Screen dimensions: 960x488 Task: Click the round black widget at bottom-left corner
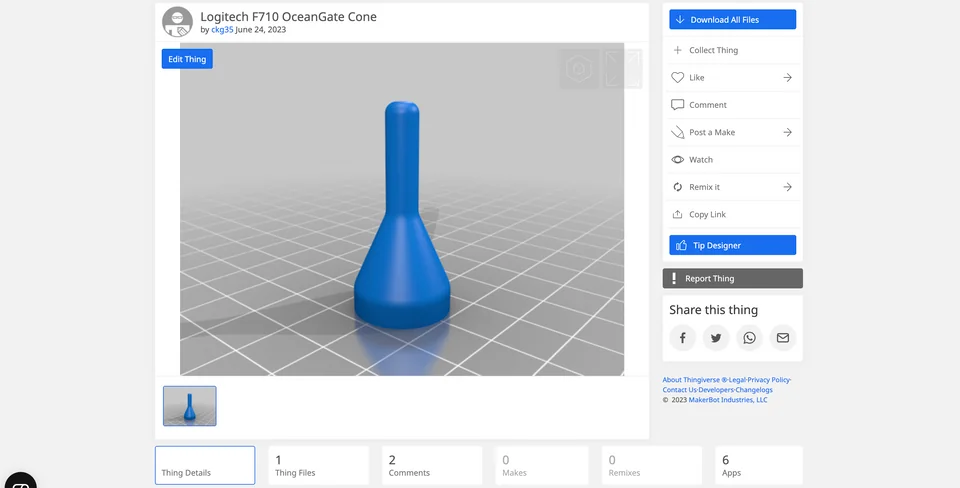coord(20,480)
